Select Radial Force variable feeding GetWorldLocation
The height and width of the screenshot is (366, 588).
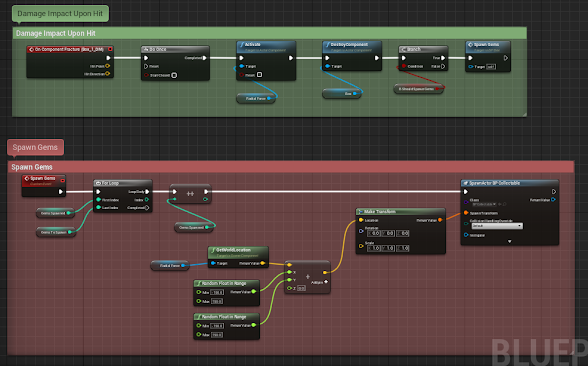tap(170, 266)
